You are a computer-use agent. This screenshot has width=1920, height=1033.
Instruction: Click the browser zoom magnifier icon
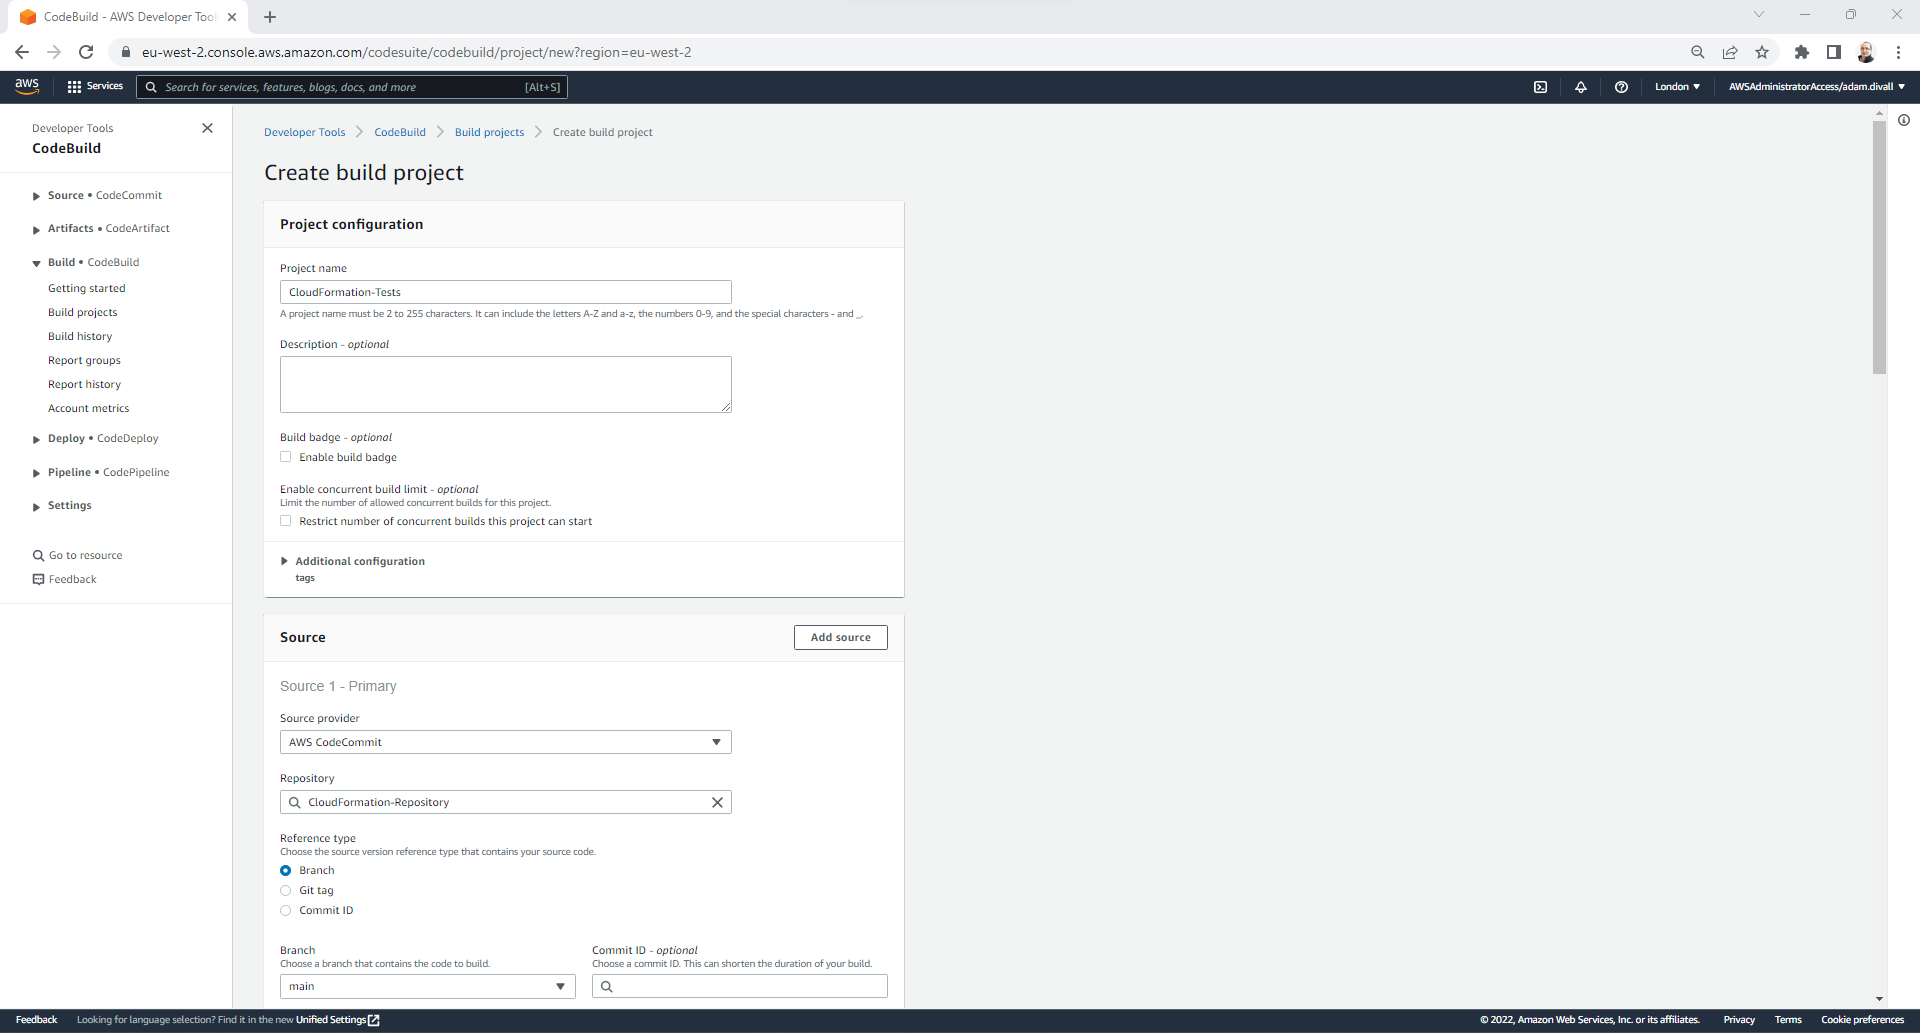1698,52
